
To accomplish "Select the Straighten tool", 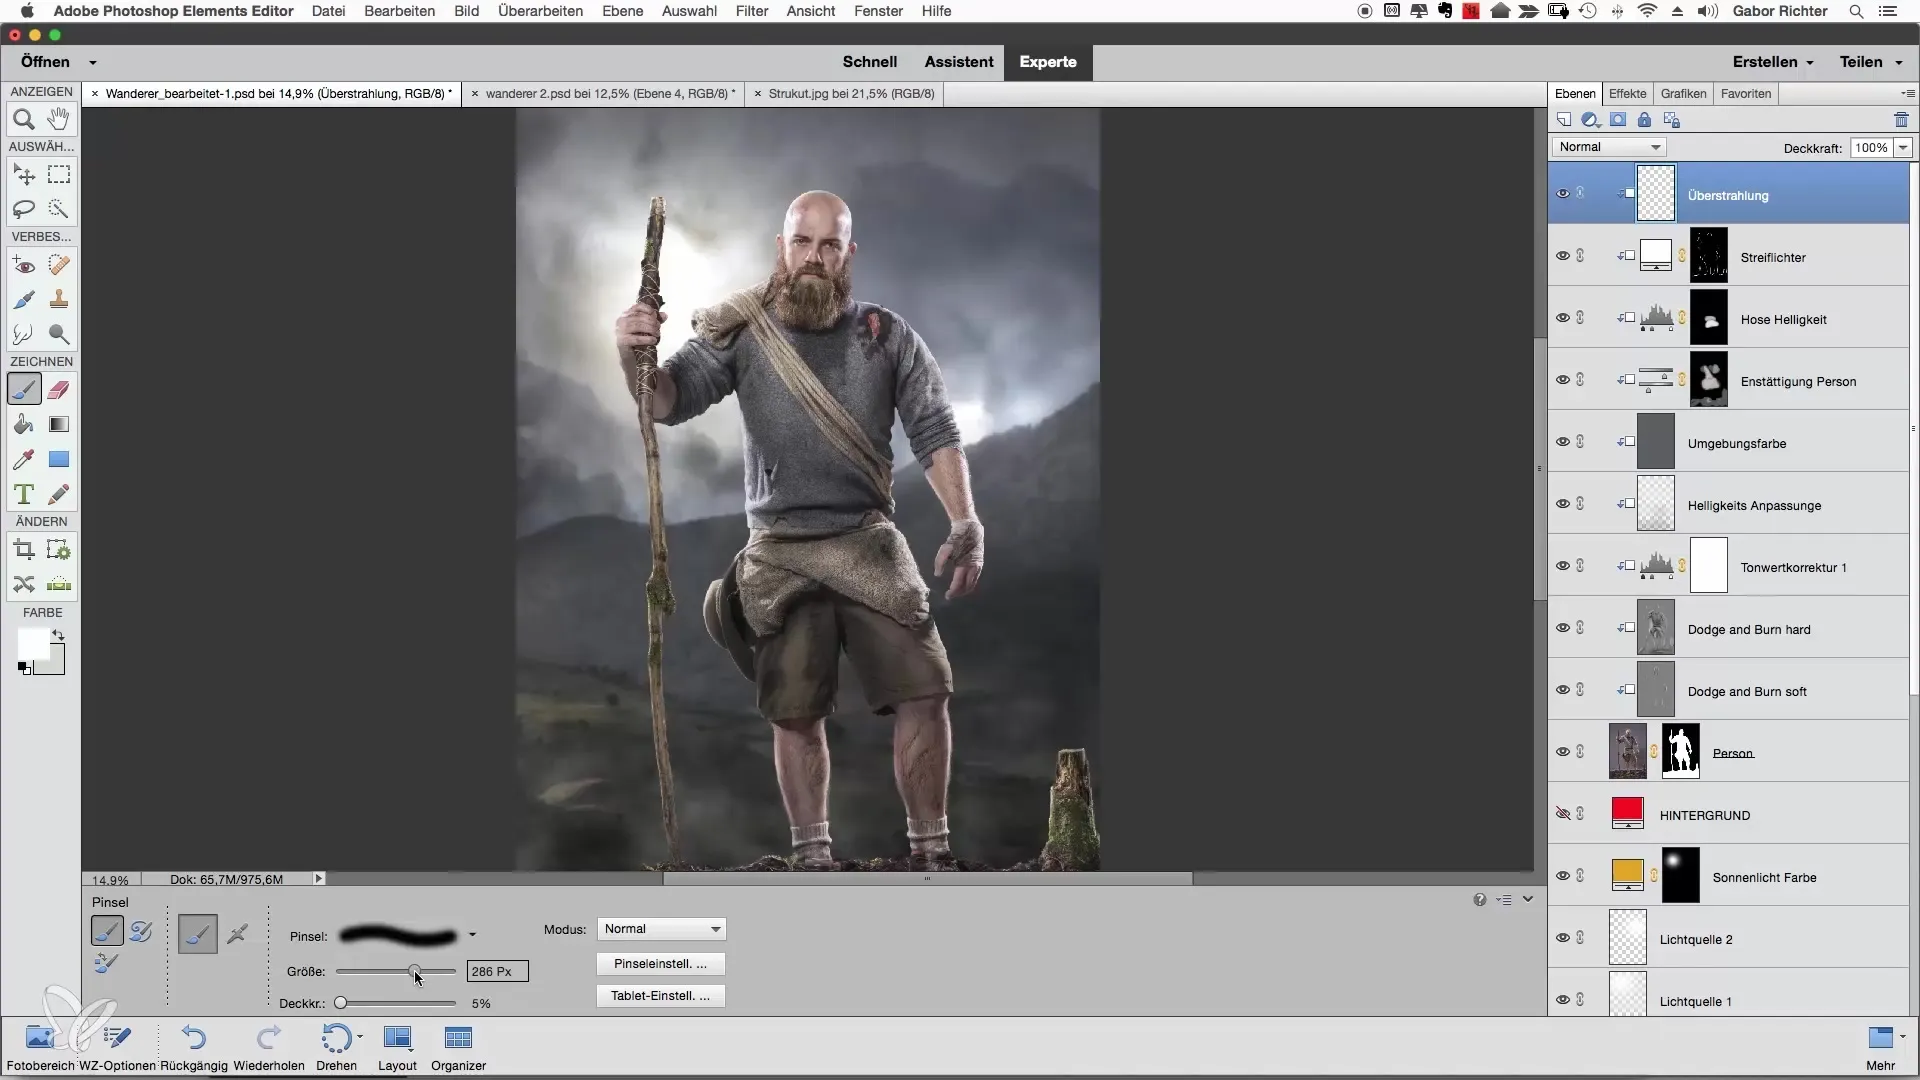I will pos(59,584).
